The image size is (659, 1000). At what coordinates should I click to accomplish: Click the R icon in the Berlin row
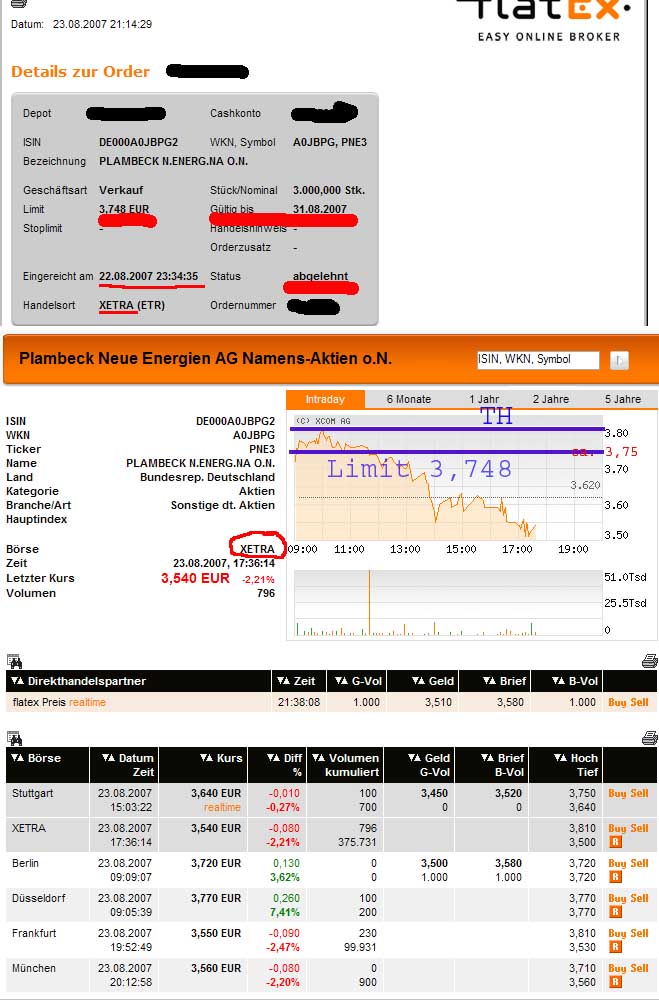616,877
